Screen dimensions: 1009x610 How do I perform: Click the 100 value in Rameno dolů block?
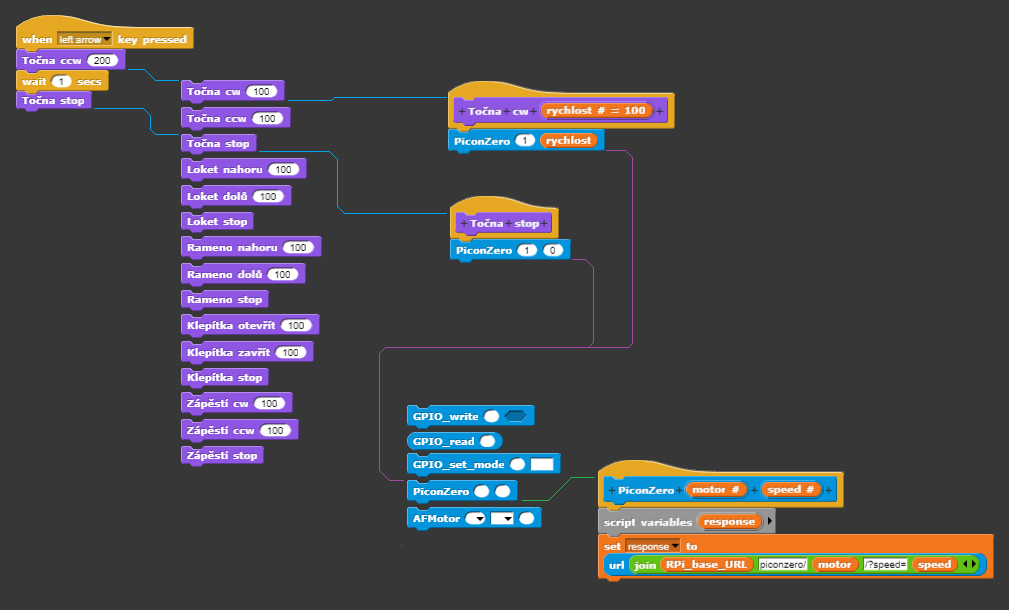[x=282, y=275]
